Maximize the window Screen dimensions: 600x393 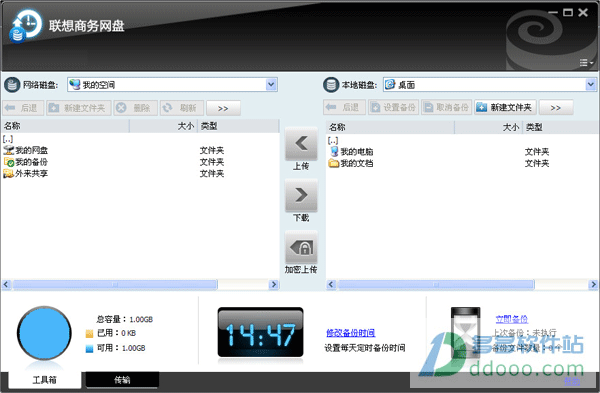[568, 13]
